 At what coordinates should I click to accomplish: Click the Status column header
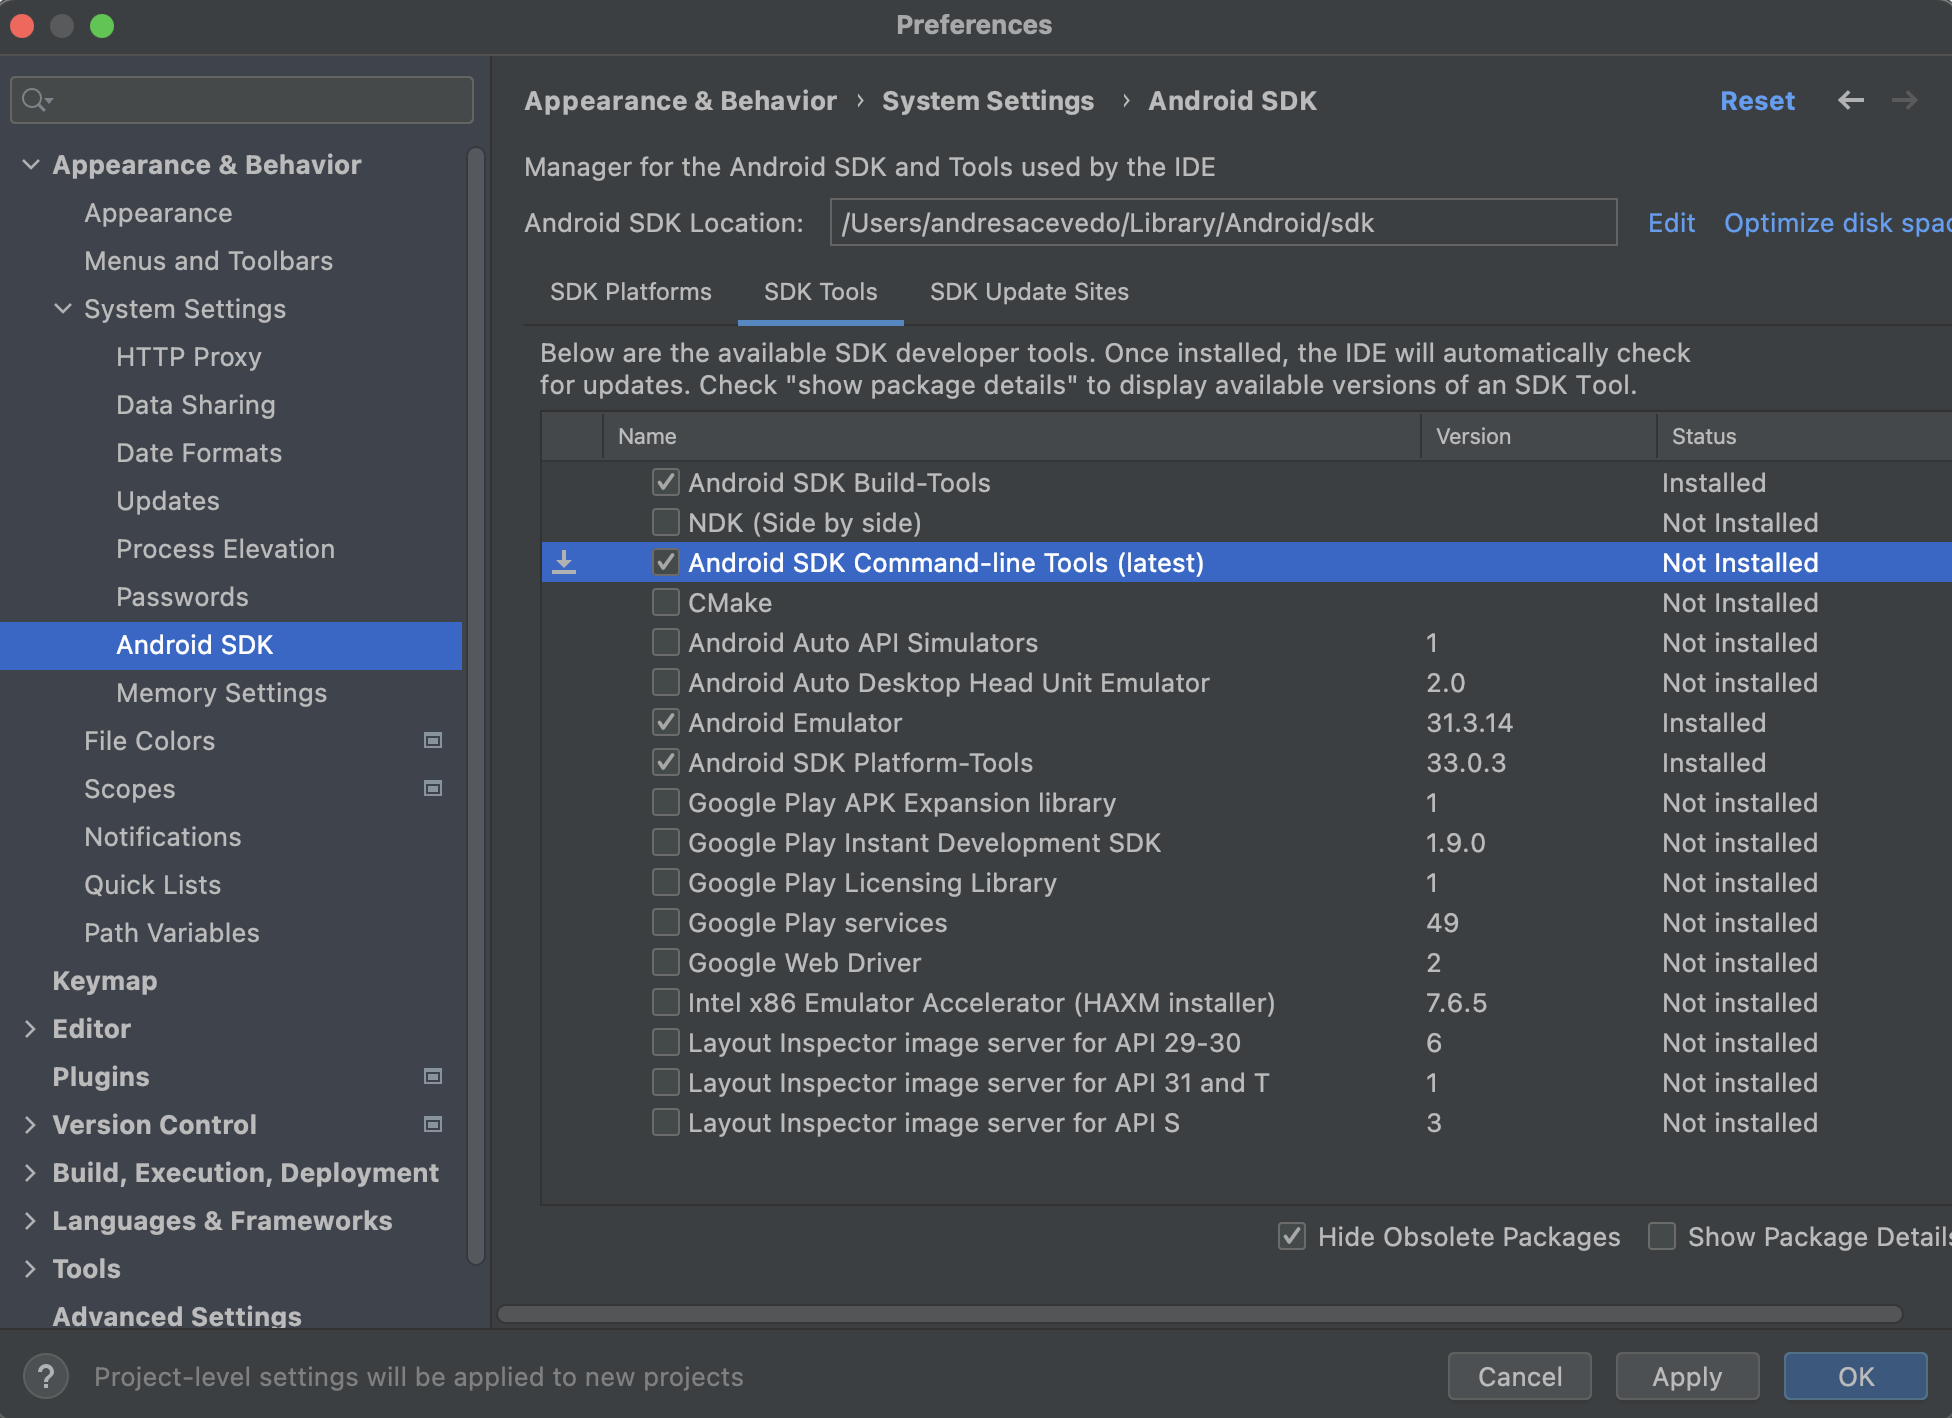pyautogui.click(x=1804, y=436)
